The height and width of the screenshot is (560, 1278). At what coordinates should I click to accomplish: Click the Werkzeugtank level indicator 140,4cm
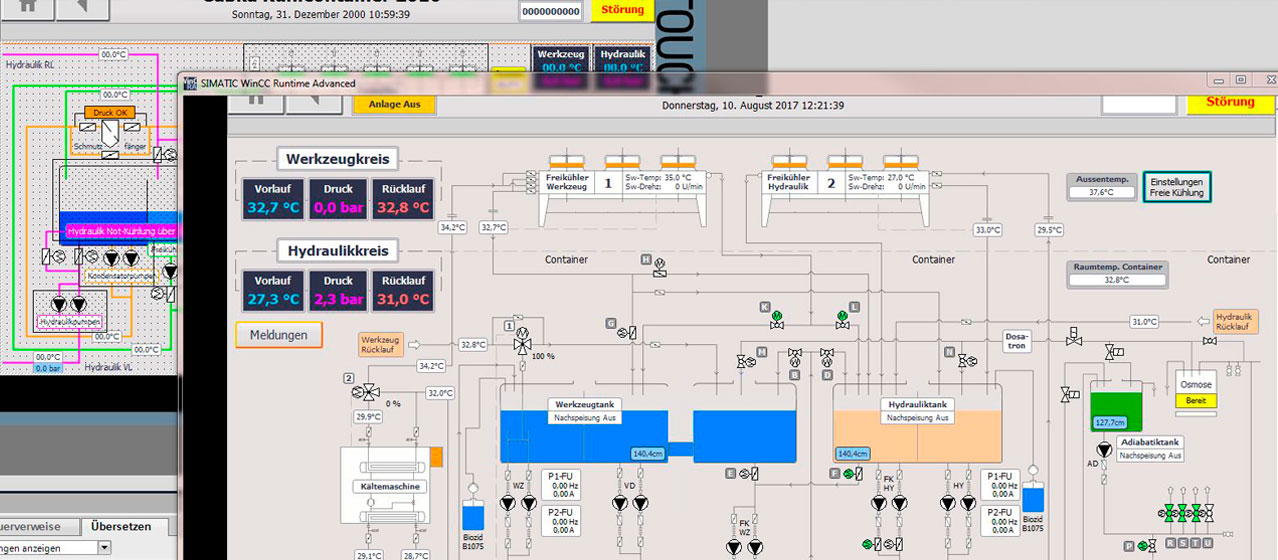click(648, 454)
